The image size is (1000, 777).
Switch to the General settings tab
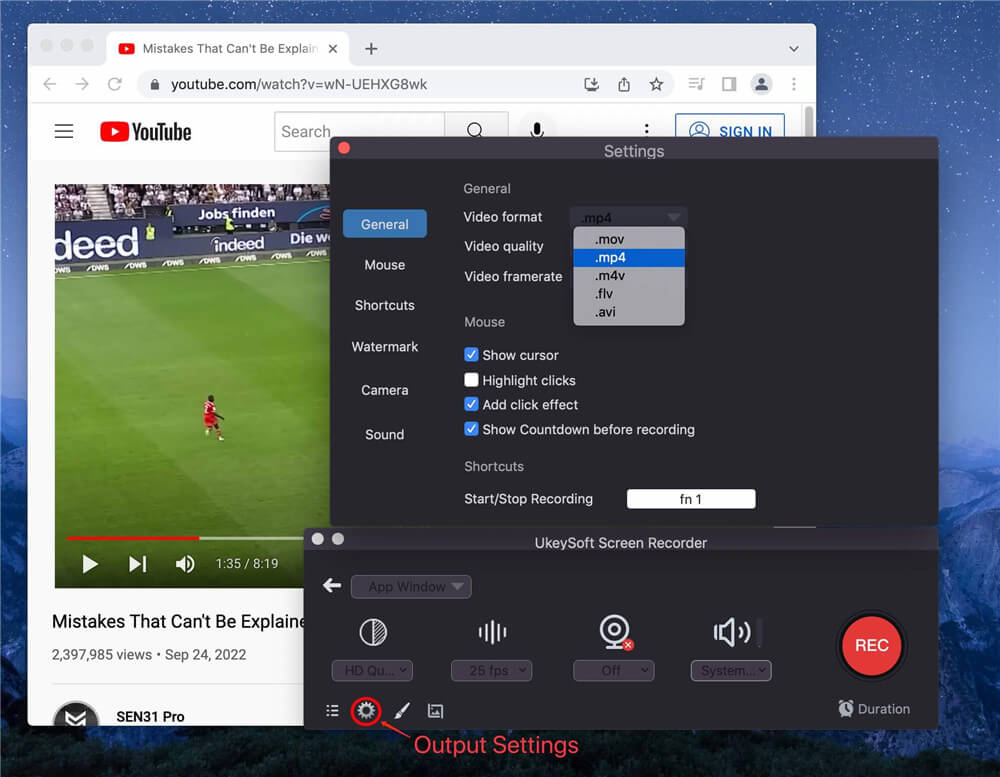click(x=385, y=224)
